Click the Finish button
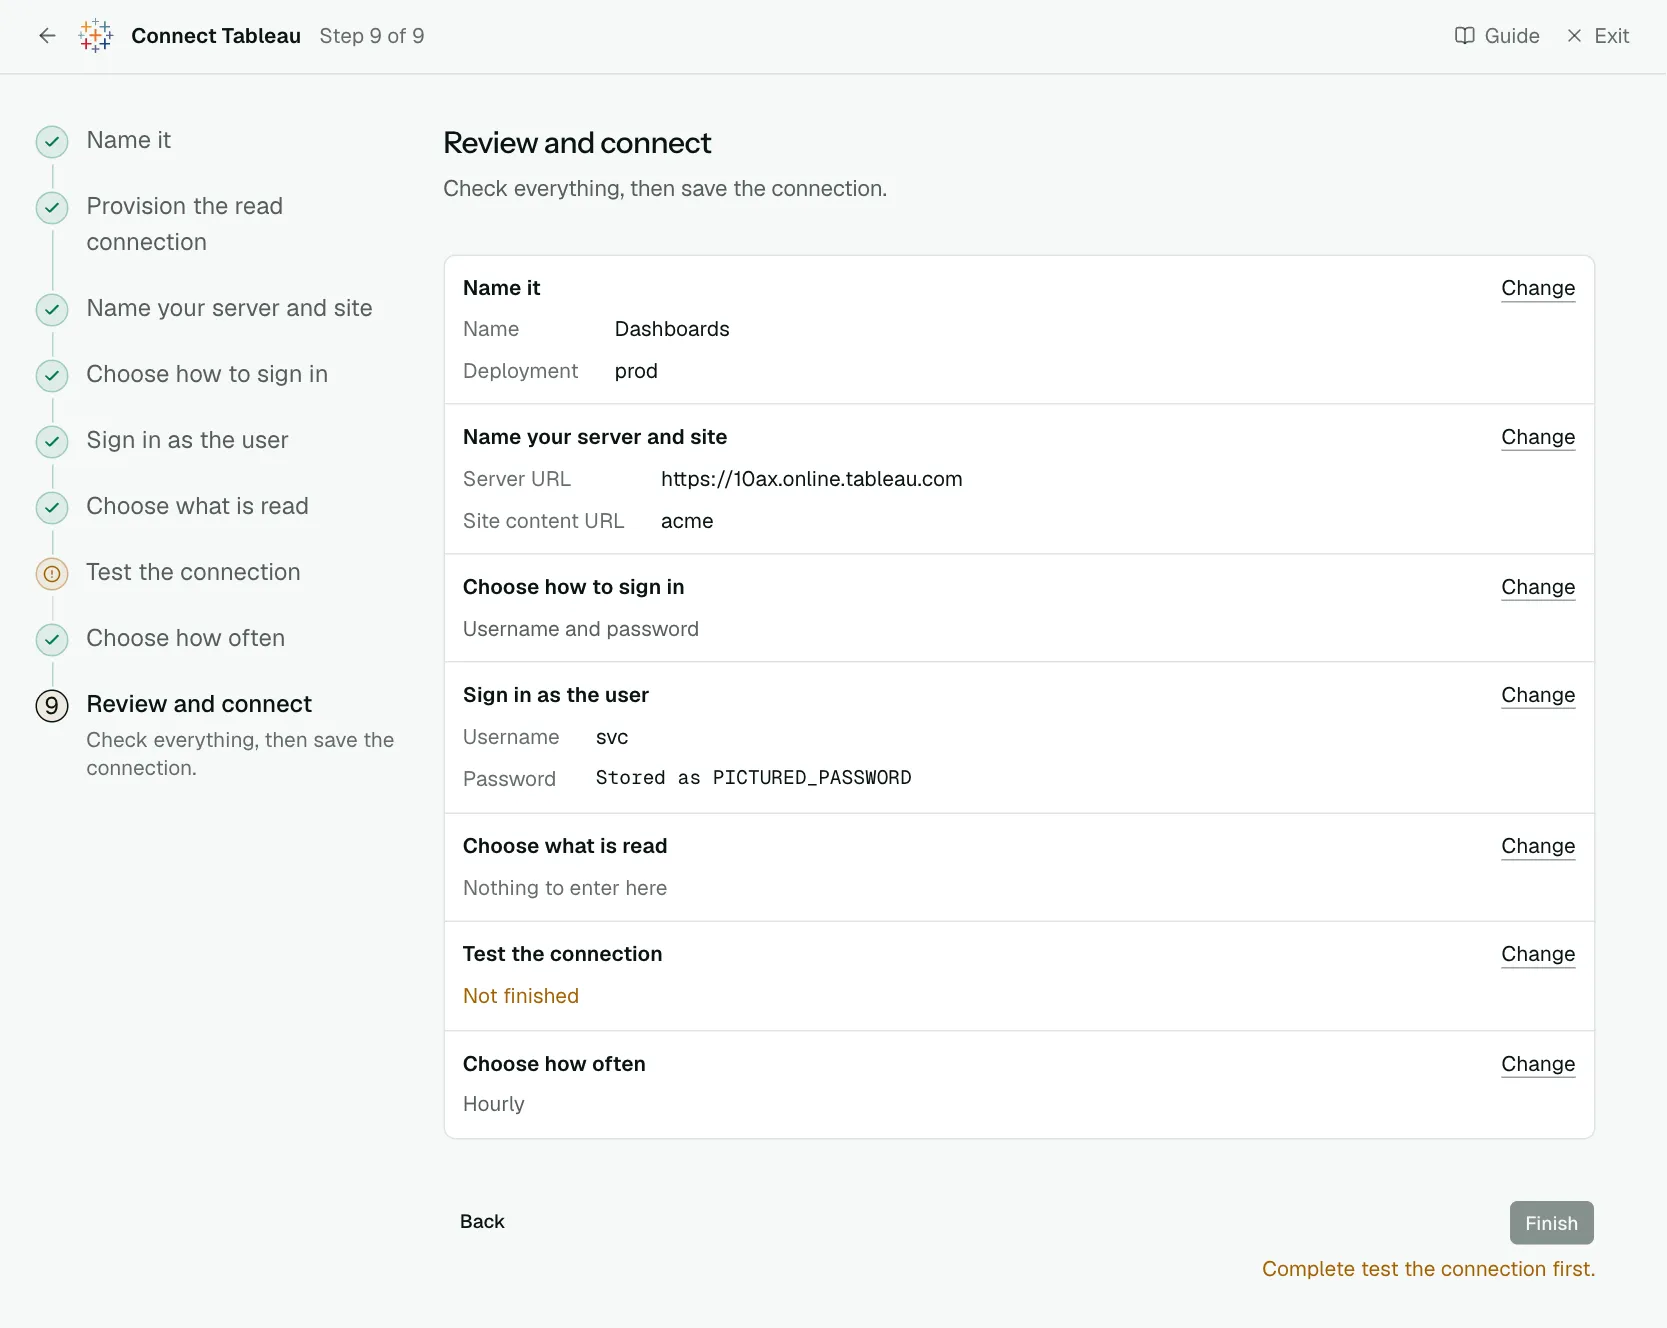The image size is (1667, 1328). click(x=1551, y=1223)
